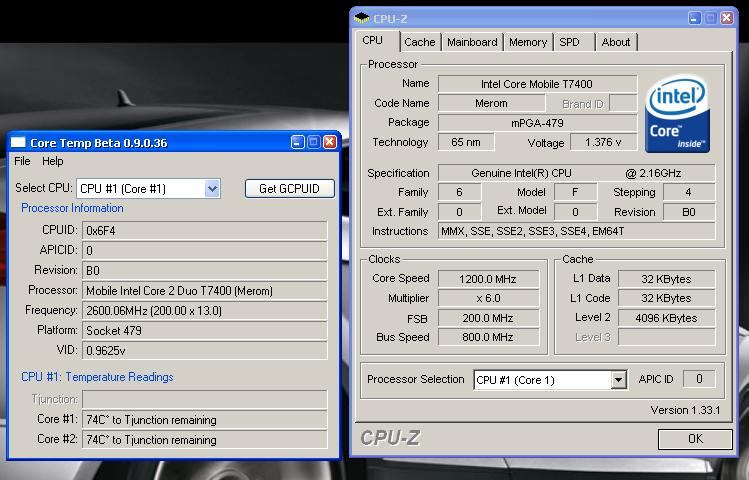This screenshot has height=480, width=749.
Task: Maximize the Core Temp window
Action: [314, 142]
